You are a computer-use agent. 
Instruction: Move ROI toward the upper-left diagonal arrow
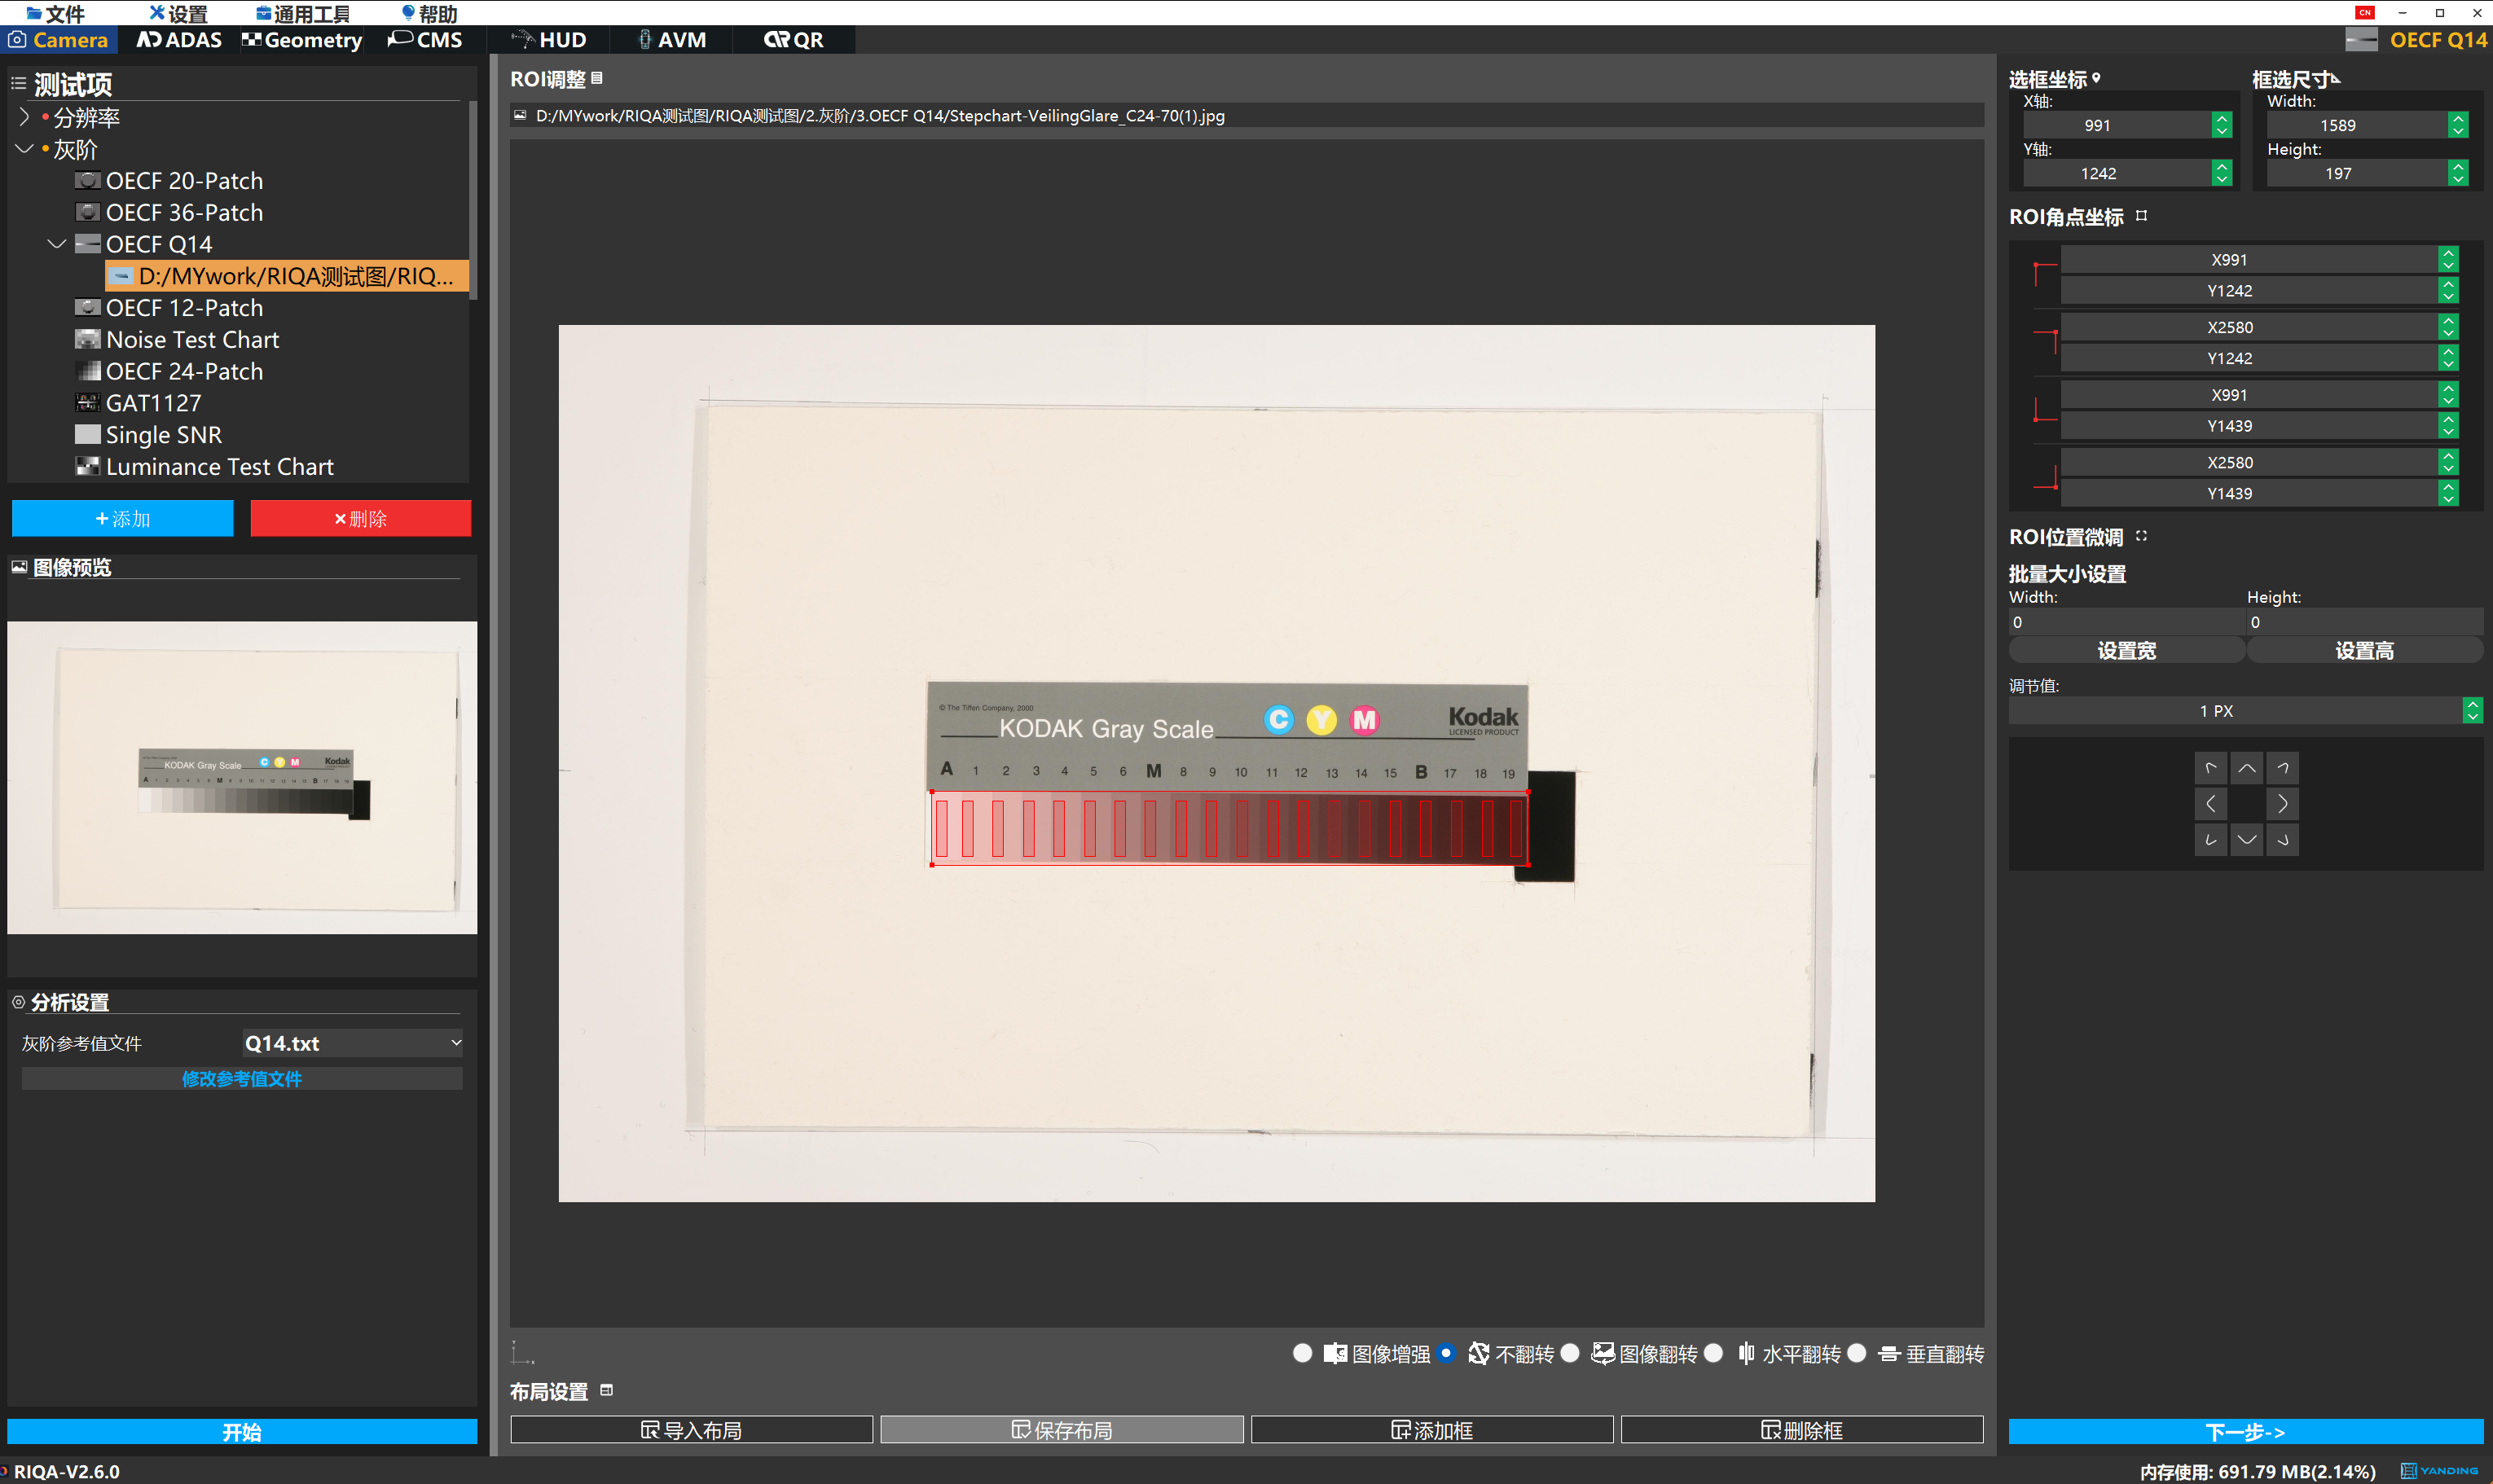2210,768
